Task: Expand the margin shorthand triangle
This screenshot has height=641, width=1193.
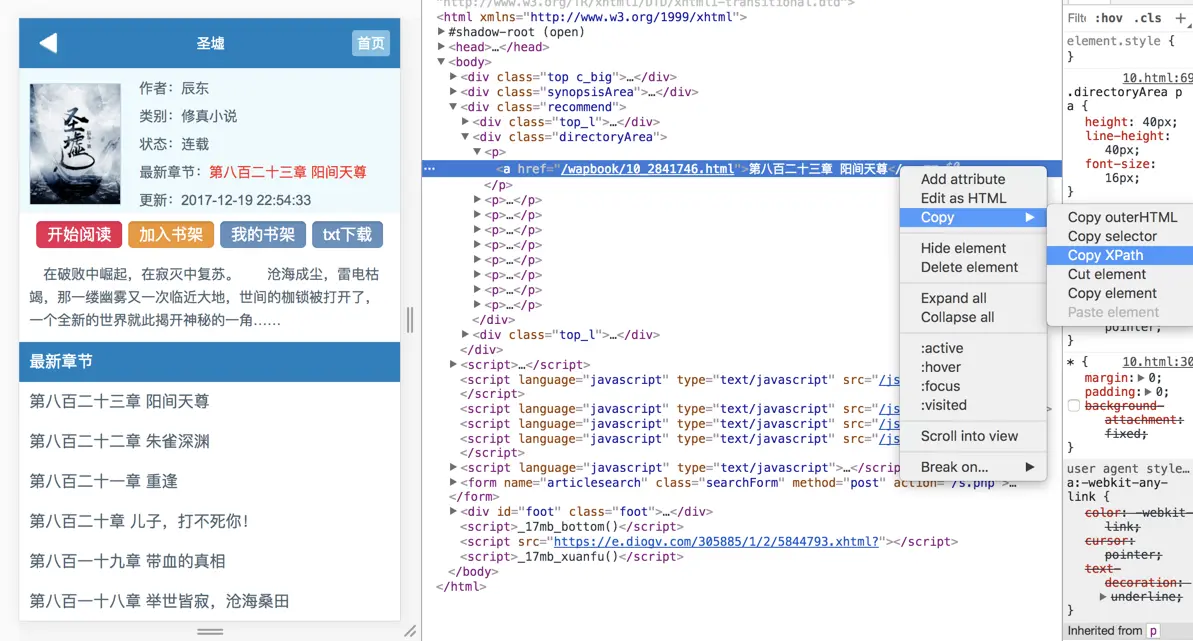Action: point(1141,378)
